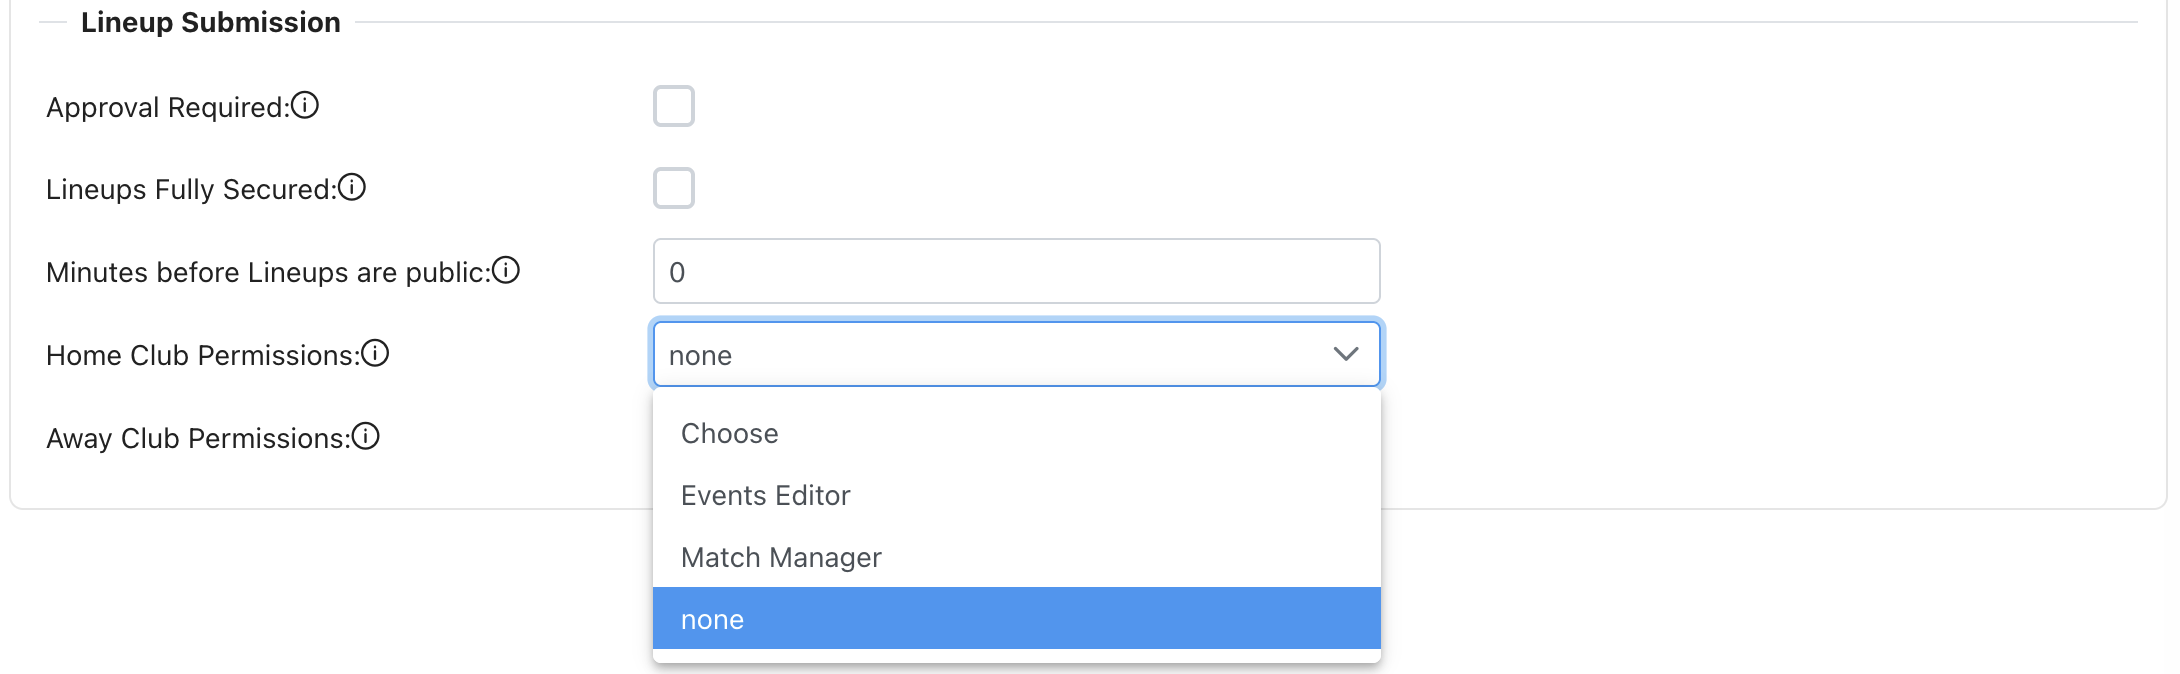Click the Minutes before Lineups are public label
The width and height of the screenshot is (2180, 674).
click(x=268, y=272)
